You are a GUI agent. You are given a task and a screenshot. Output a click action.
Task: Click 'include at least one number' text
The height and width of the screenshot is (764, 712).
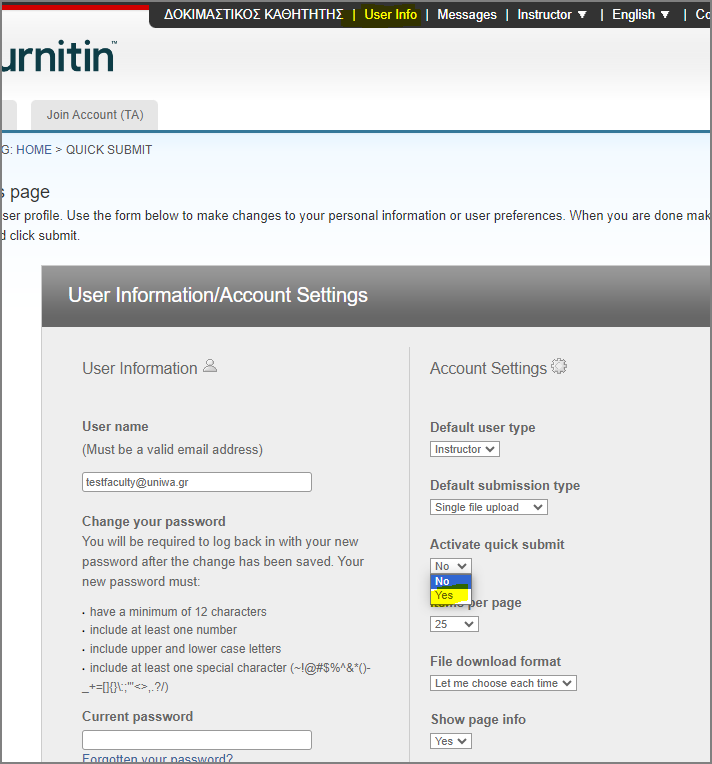click(x=163, y=630)
